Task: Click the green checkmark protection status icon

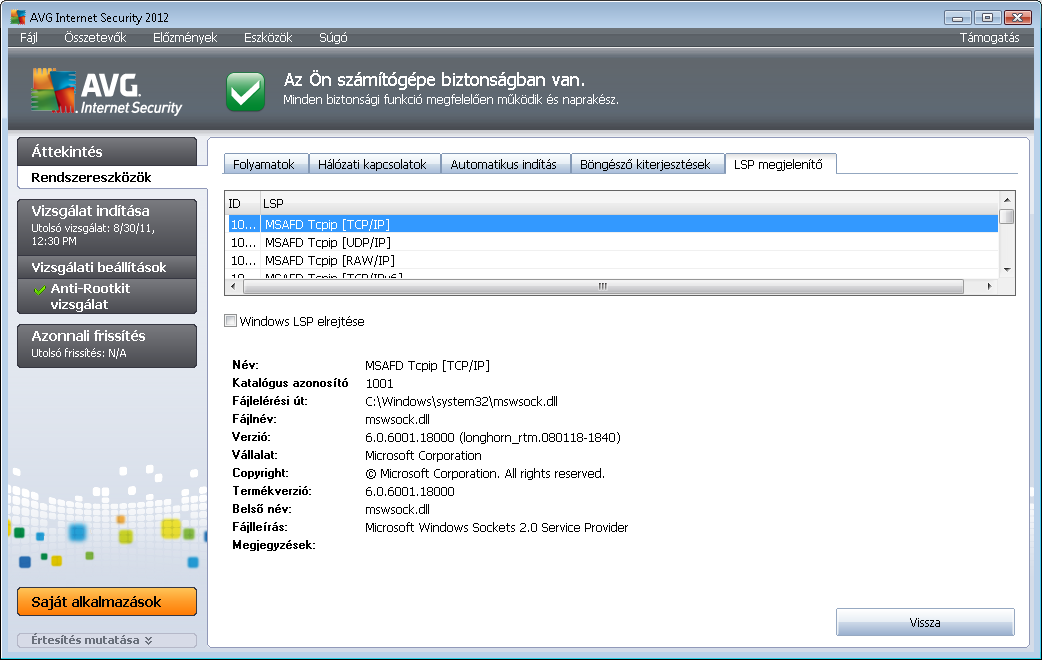Action: coord(245,91)
